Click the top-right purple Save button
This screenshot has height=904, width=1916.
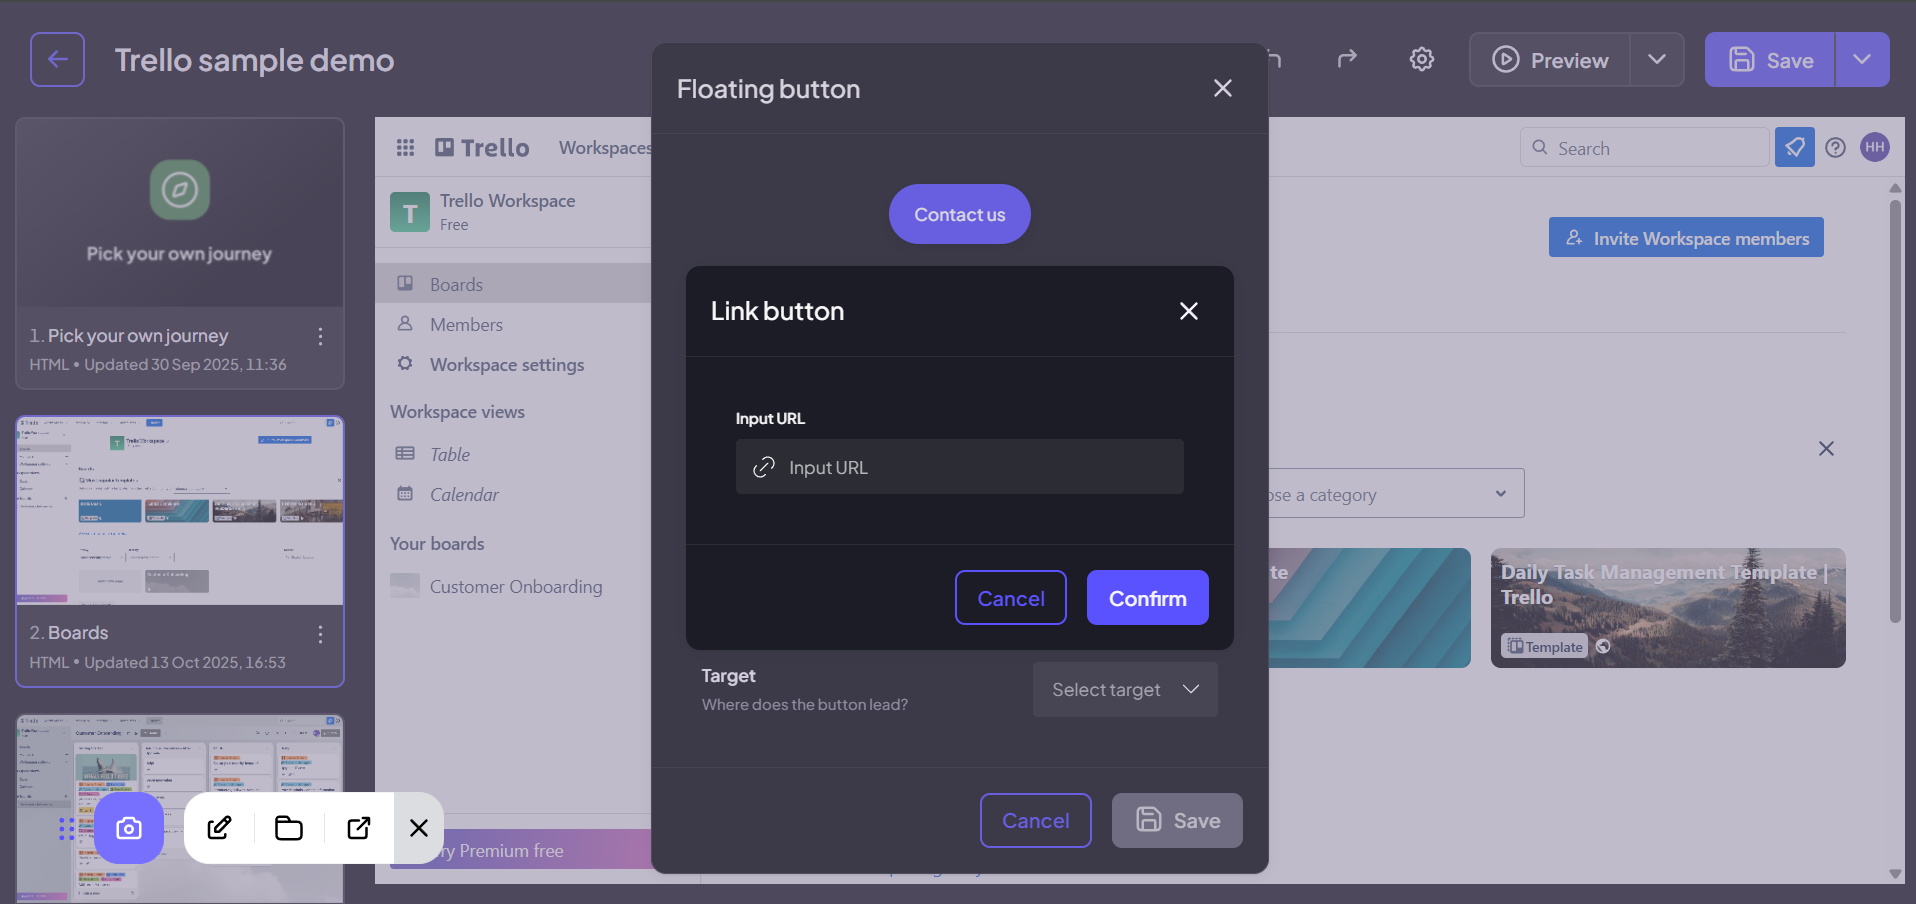tap(1770, 60)
